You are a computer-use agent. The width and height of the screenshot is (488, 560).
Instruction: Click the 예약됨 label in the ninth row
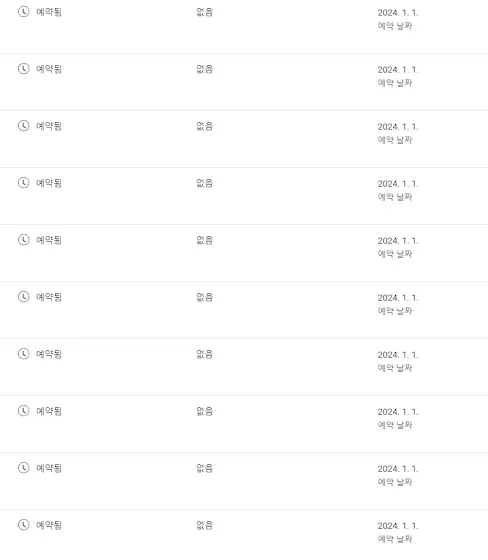(x=49, y=468)
